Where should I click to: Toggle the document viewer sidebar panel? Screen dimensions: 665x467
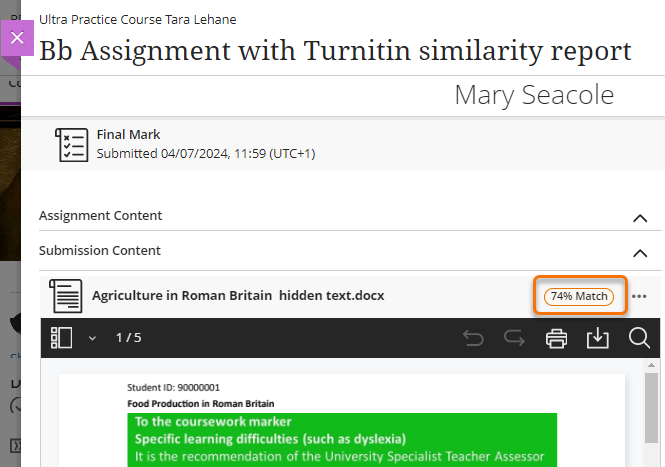click(x=62, y=338)
